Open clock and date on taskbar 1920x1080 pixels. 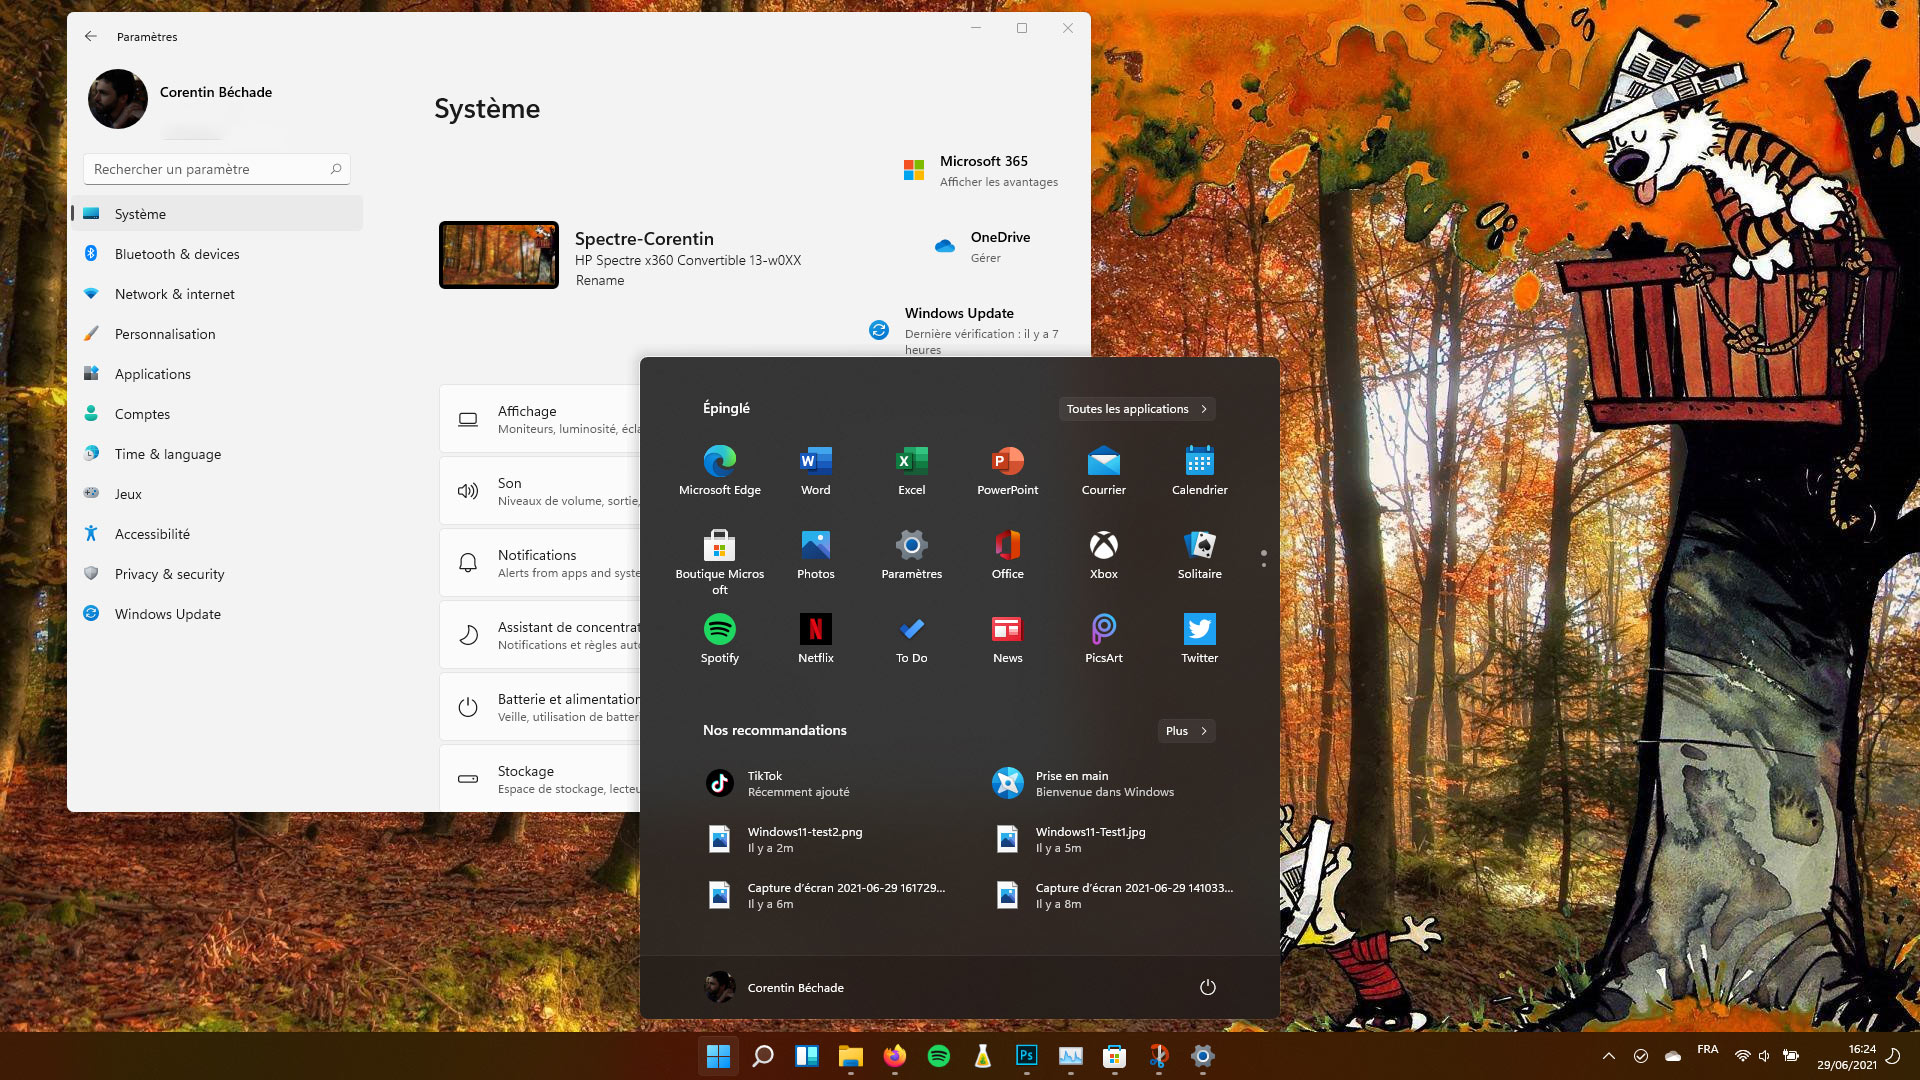pyautogui.click(x=1847, y=1056)
